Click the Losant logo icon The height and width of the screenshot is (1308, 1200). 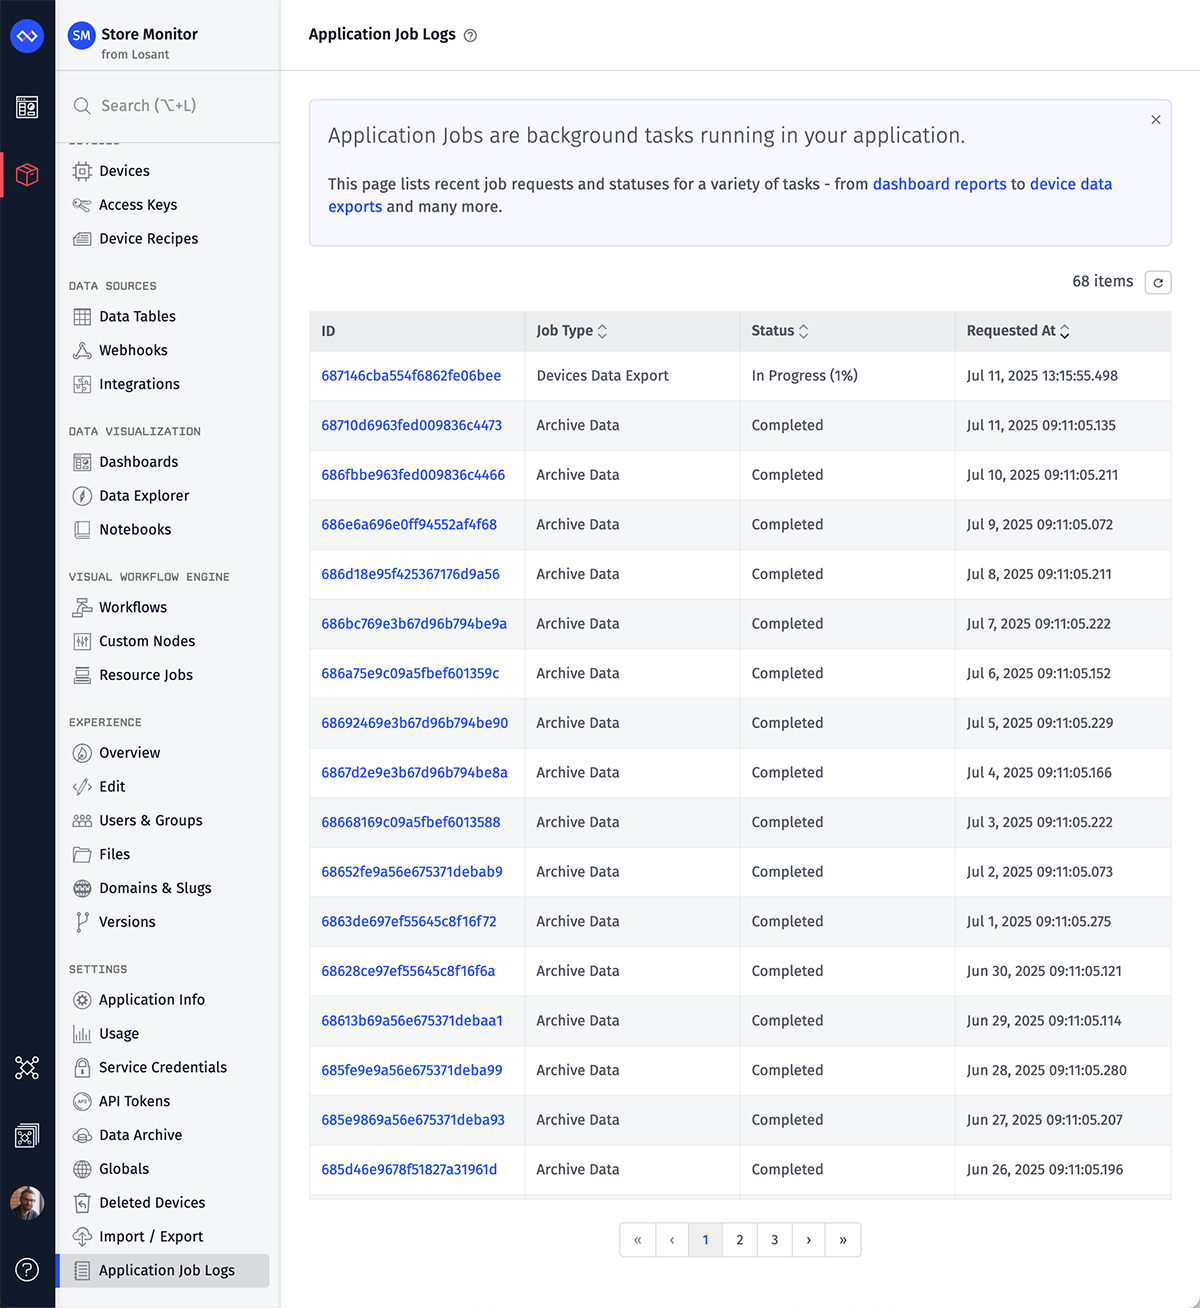point(27,37)
